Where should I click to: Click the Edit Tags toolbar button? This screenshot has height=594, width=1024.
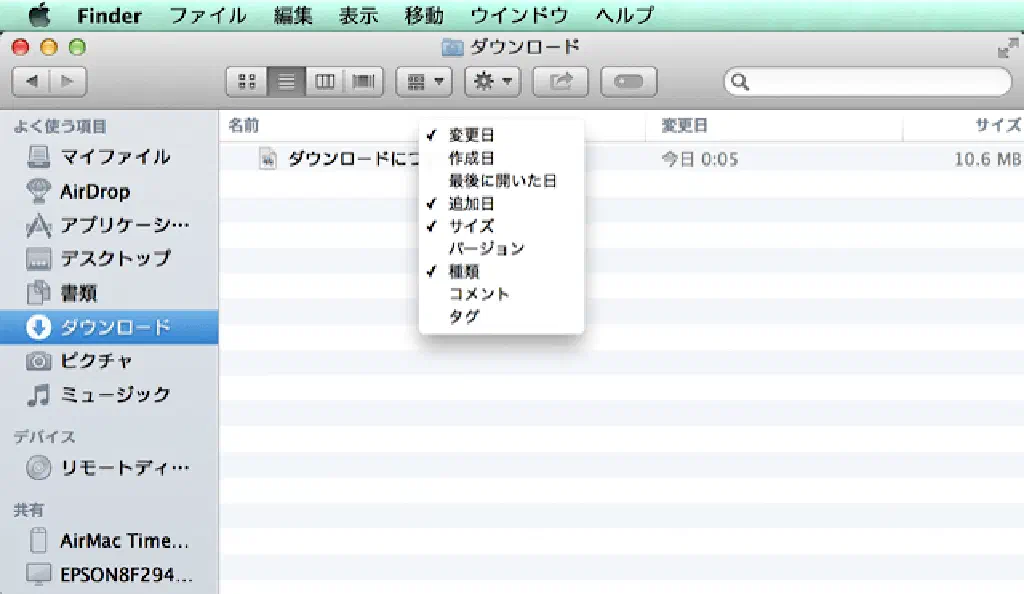[629, 82]
